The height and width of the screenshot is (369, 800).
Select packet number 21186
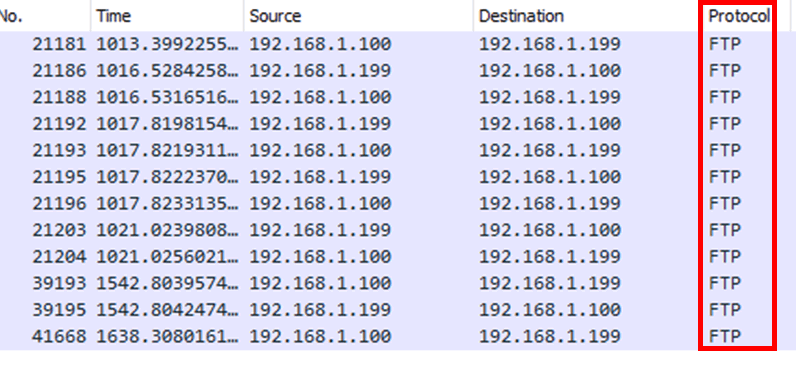pyautogui.click(x=400, y=70)
